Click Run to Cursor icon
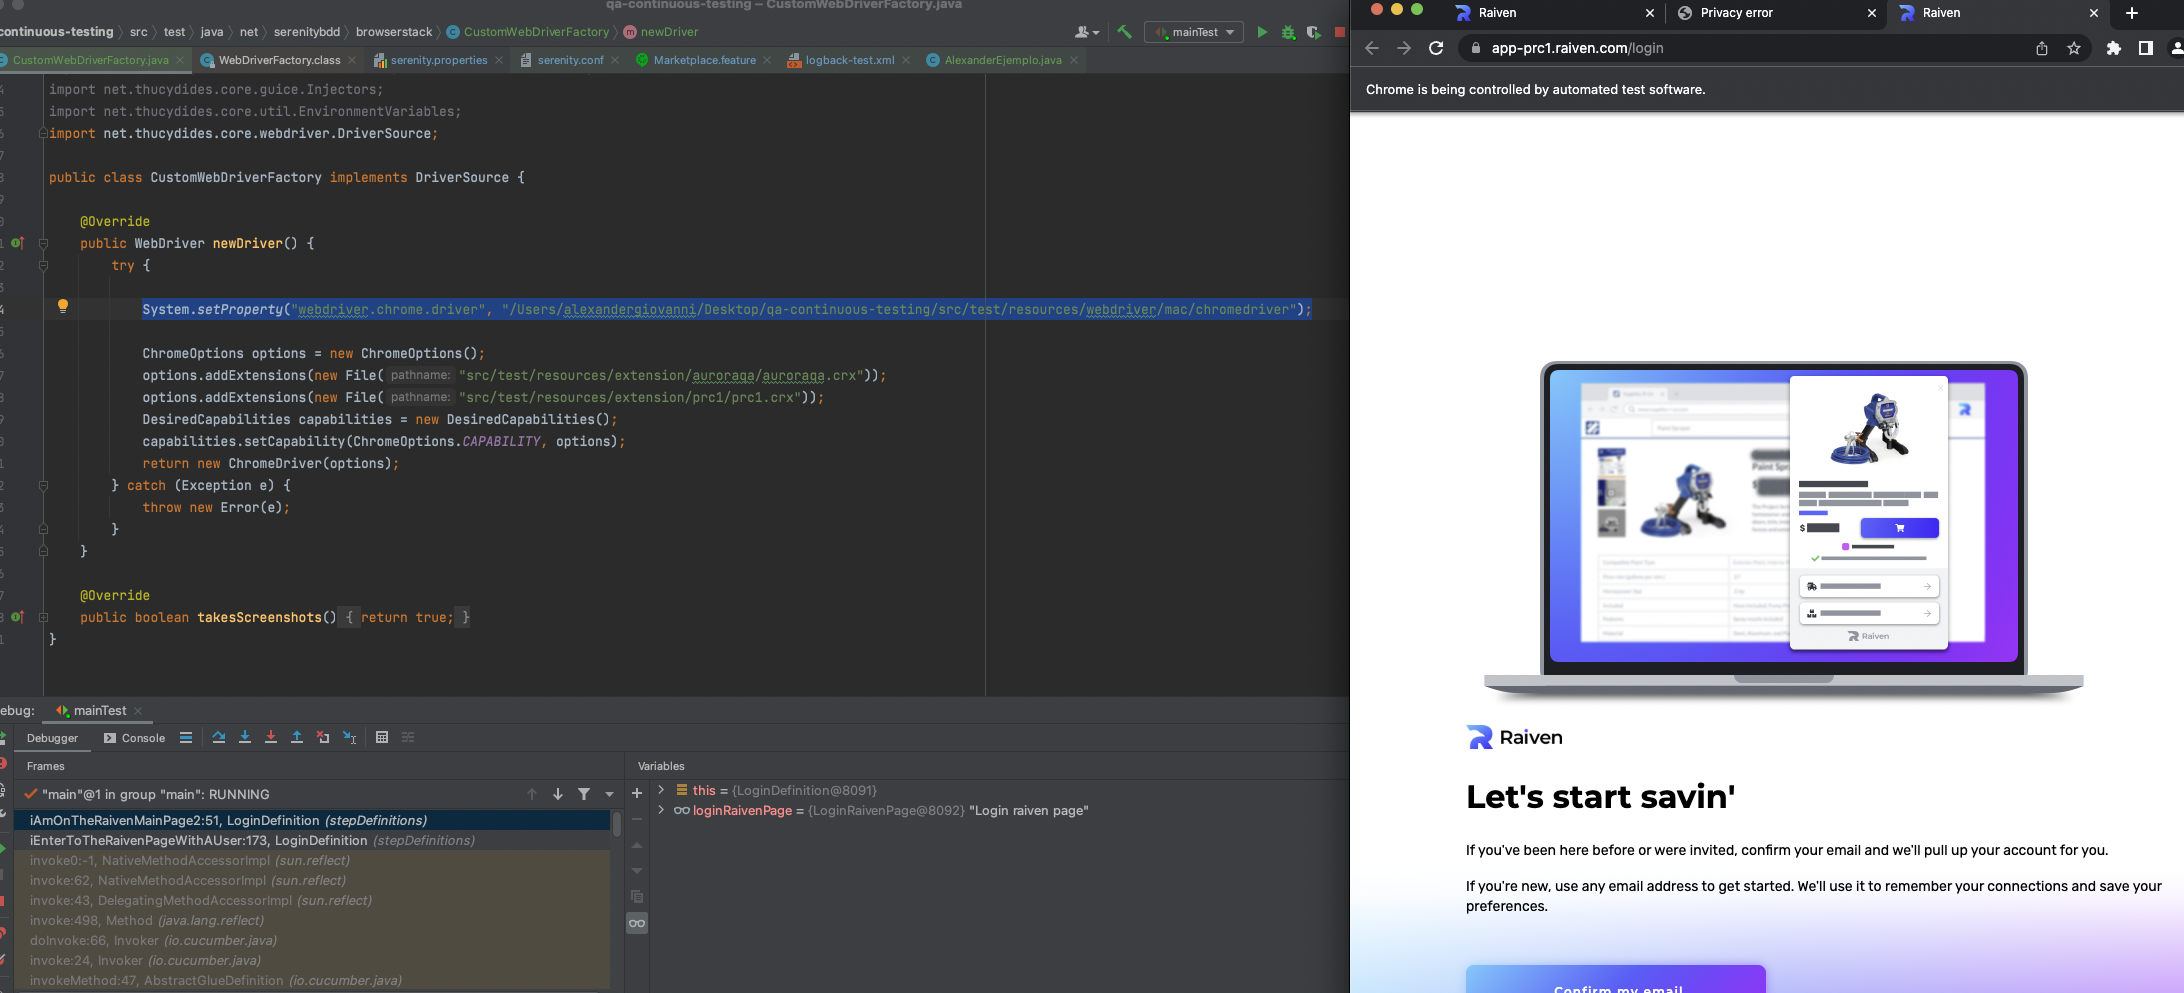 pyautogui.click(x=349, y=737)
